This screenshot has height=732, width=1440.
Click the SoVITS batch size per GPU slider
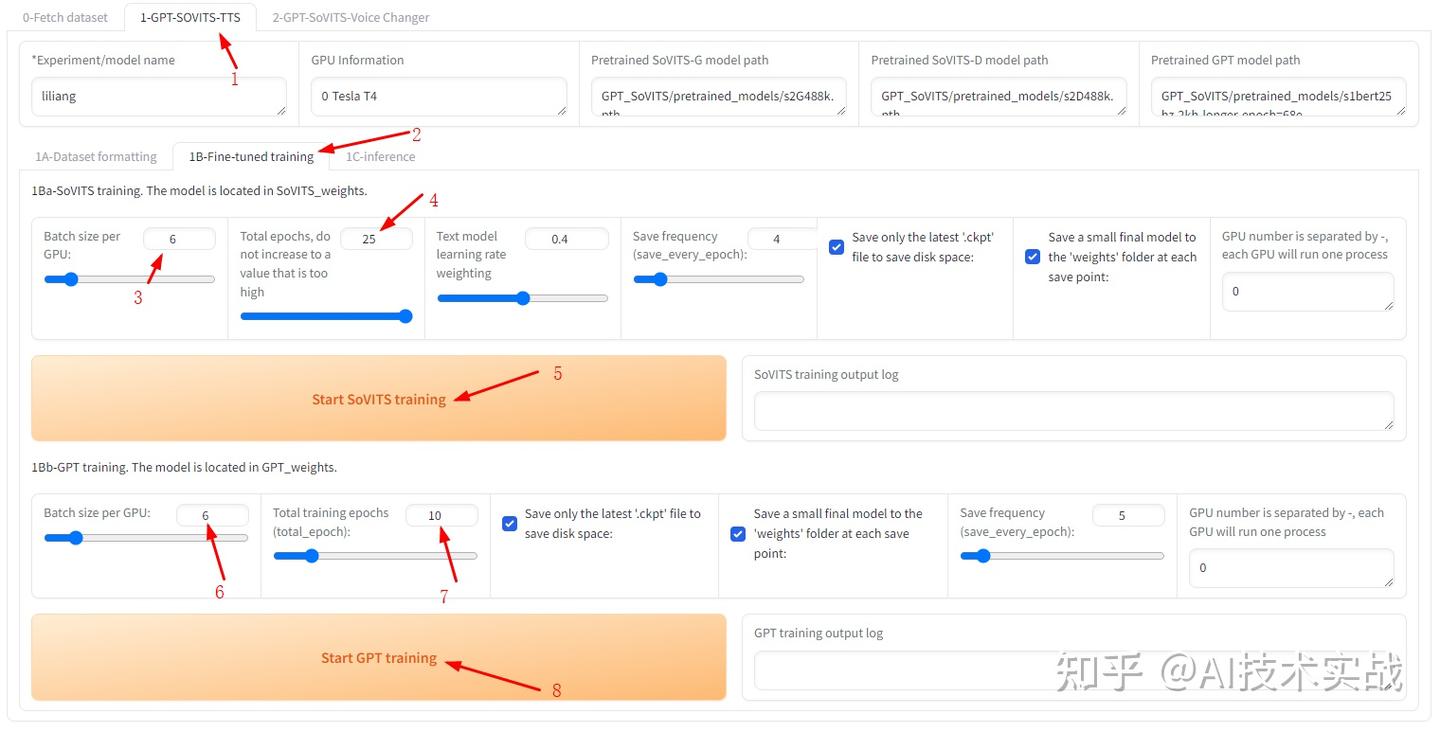coord(129,280)
